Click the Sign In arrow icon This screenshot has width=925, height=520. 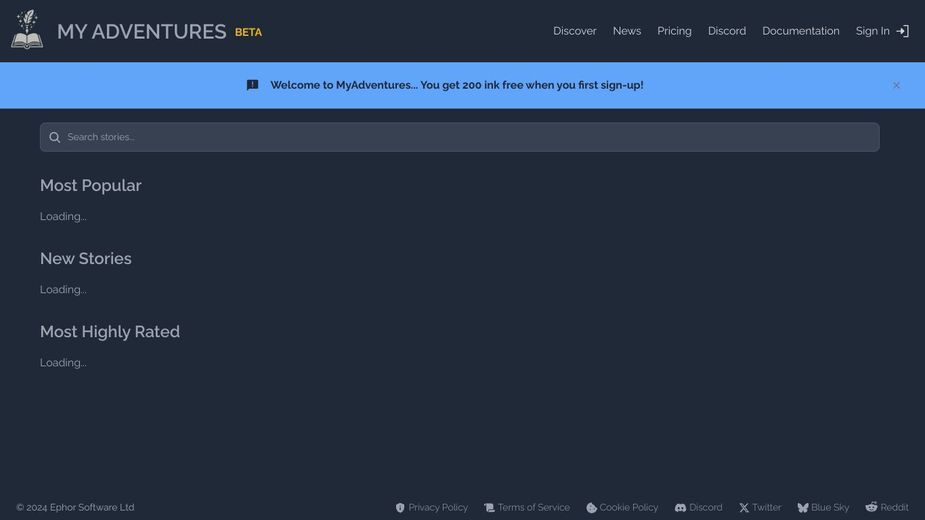pos(902,31)
